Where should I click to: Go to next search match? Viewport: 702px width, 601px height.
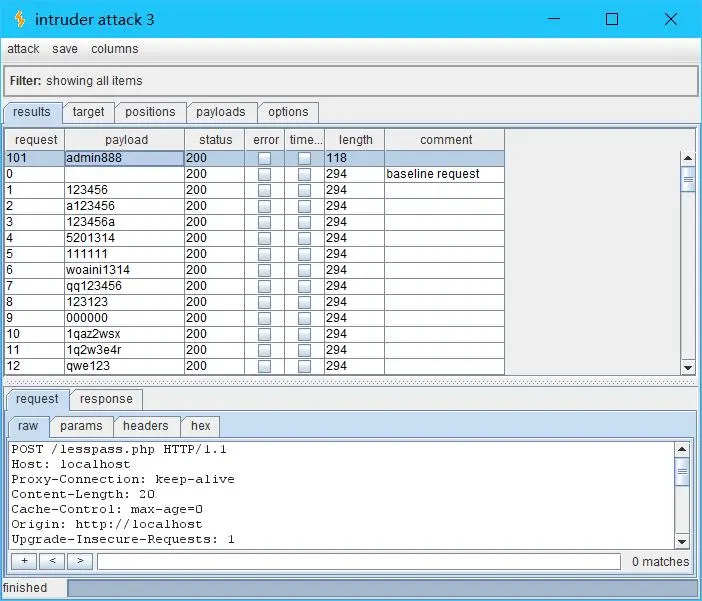[x=80, y=561]
